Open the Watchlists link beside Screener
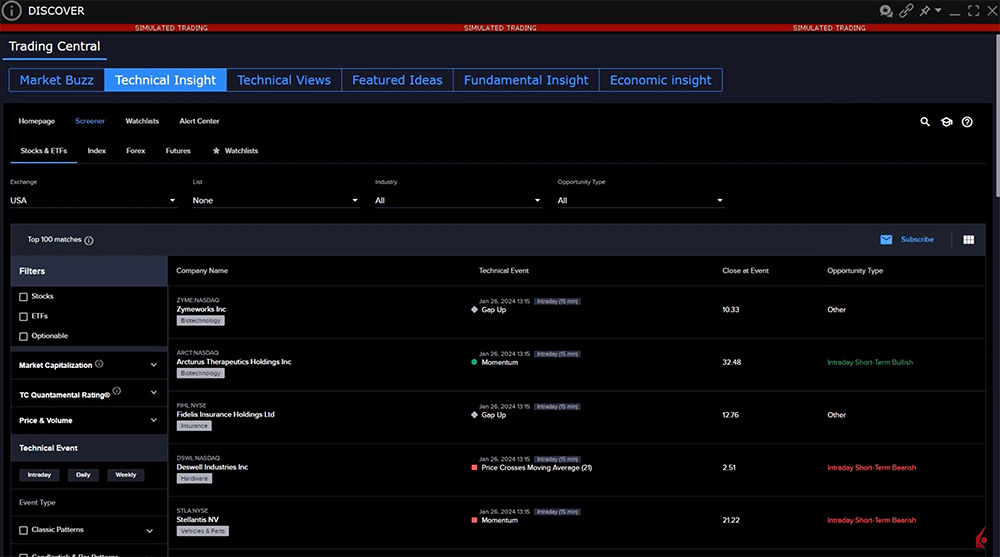Image resolution: width=1000 pixels, height=557 pixels. pyautogui.click(x=142, y=121)
